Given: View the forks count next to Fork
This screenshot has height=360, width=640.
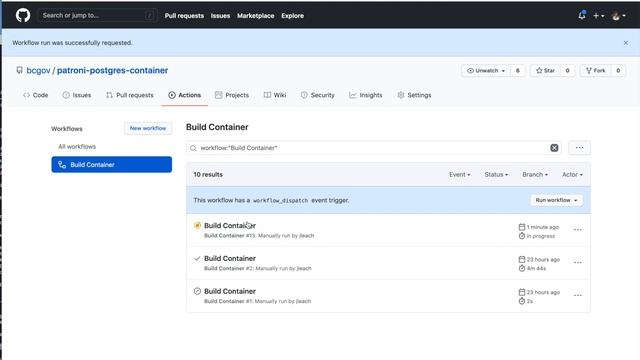Looking at the screenshot, I should [x=618, y=71].
